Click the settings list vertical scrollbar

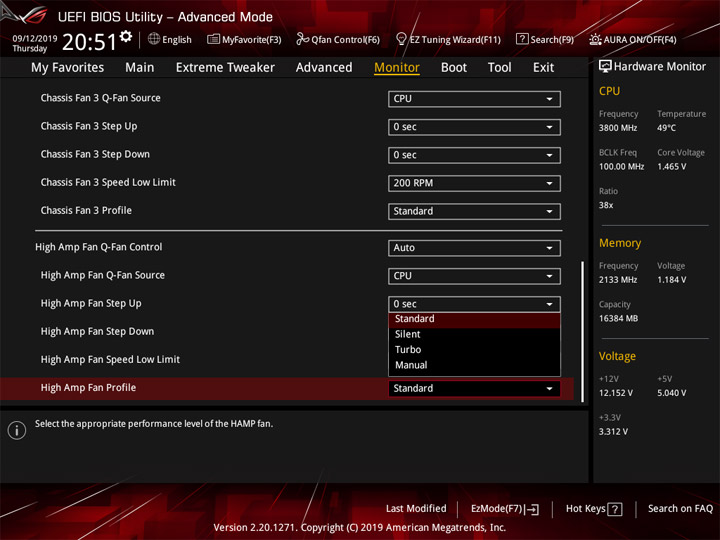pyautogui.click(x=583, y=332)
